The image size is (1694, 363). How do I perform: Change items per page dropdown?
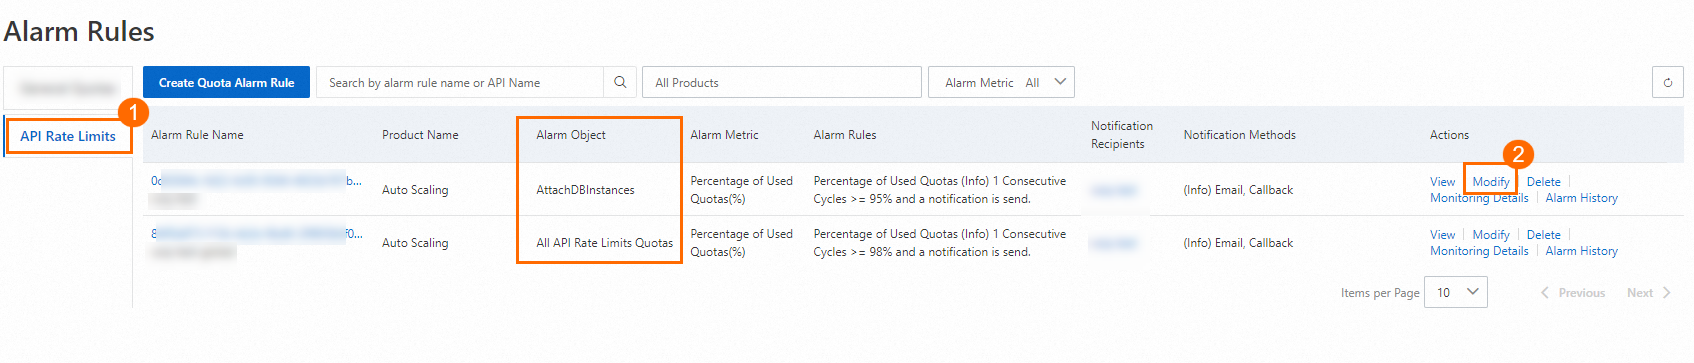click(x=1455, y=292)
